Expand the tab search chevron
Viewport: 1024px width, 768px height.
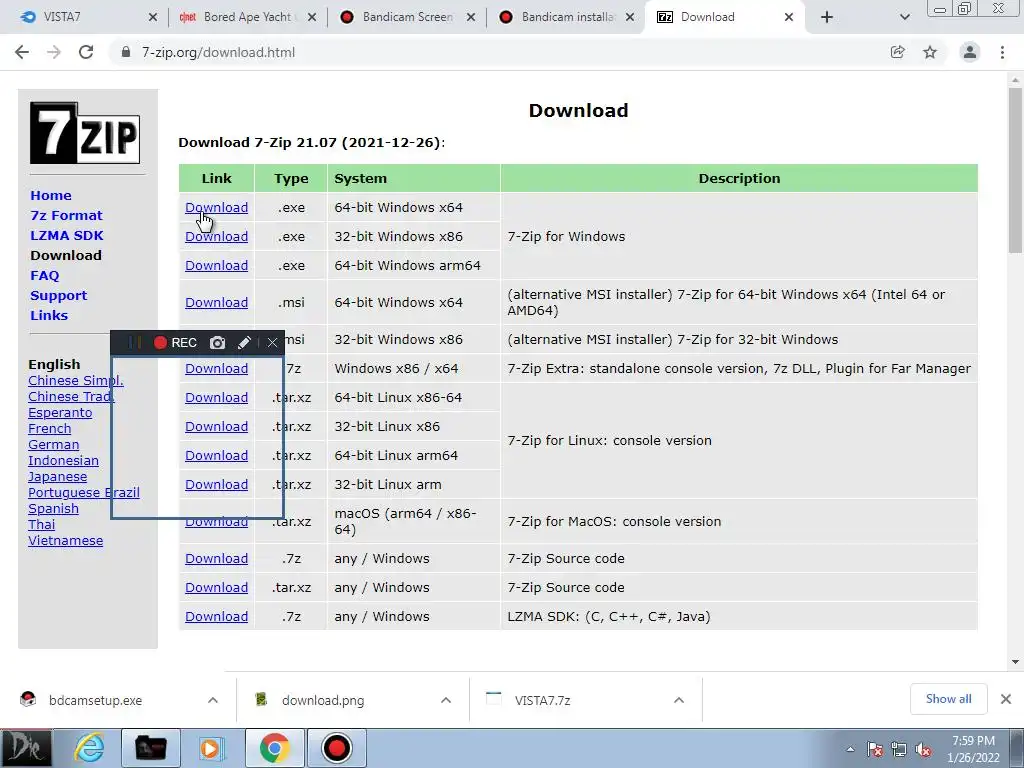(x=904, y=17)
